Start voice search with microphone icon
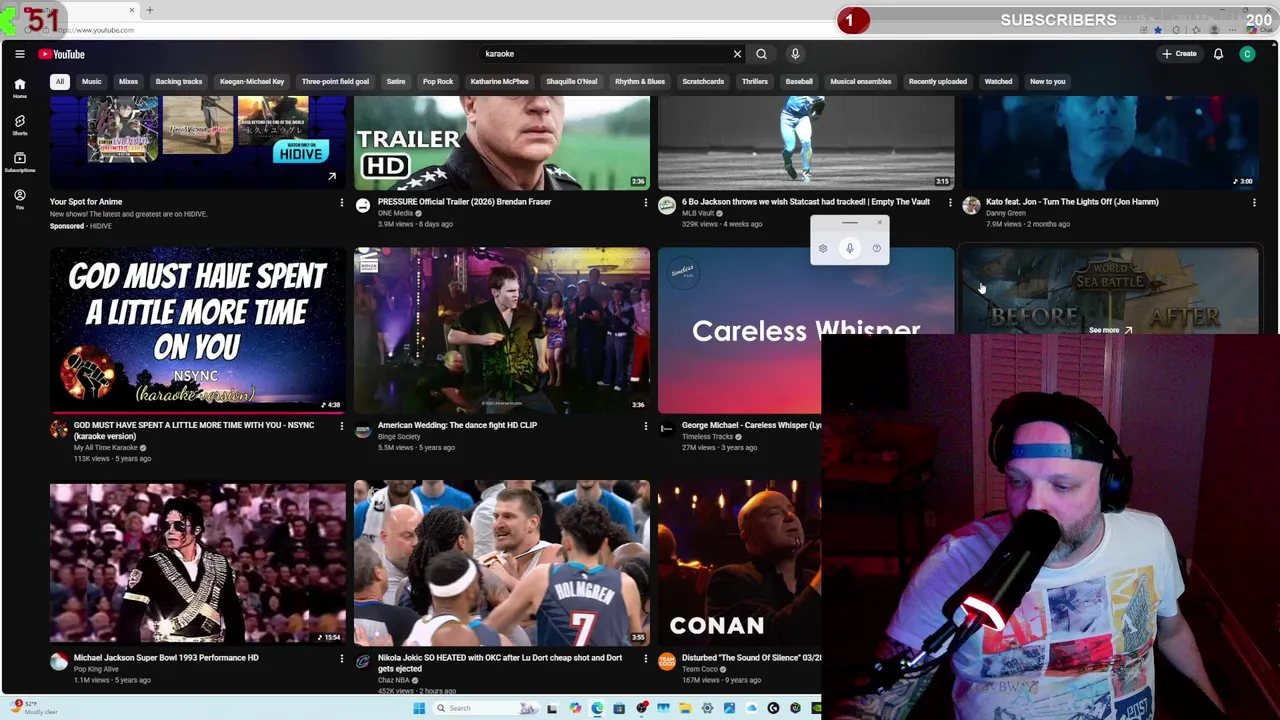 tap(795, 54)
